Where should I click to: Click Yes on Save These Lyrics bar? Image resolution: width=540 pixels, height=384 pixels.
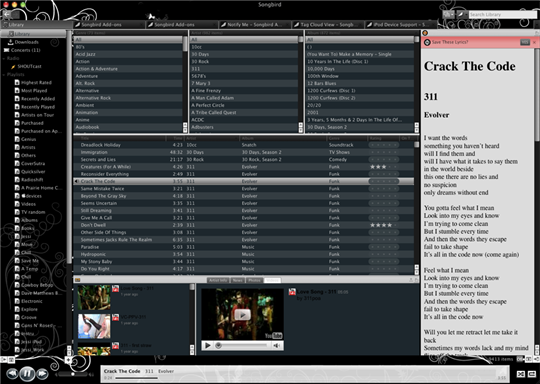click(x=525, y=42)
